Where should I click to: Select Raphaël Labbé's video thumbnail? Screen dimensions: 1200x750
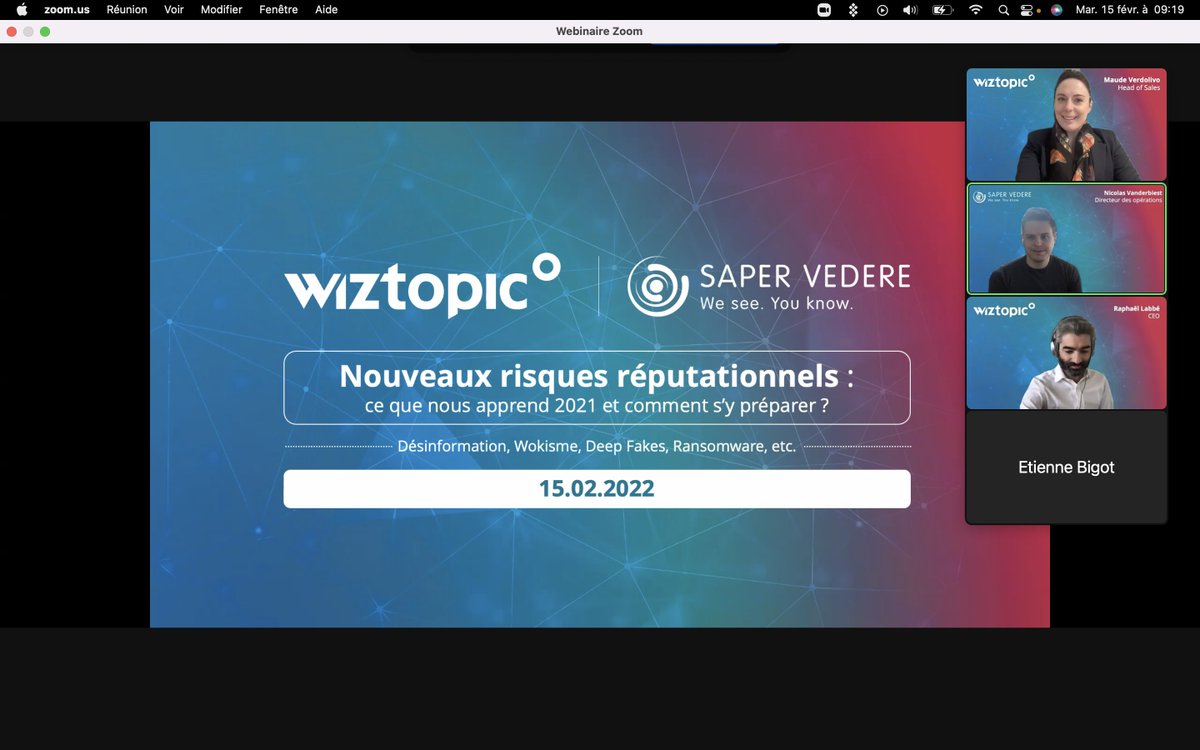[x=1066, y=353]
